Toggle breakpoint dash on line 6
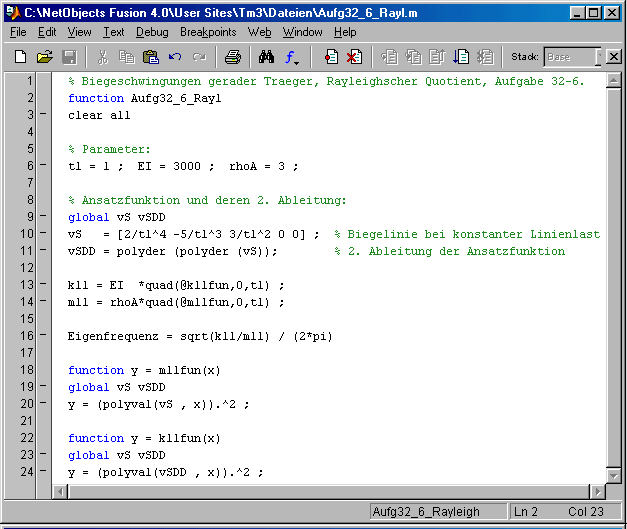Viewport: 627px width, 529px height. (x=43, y=165)
